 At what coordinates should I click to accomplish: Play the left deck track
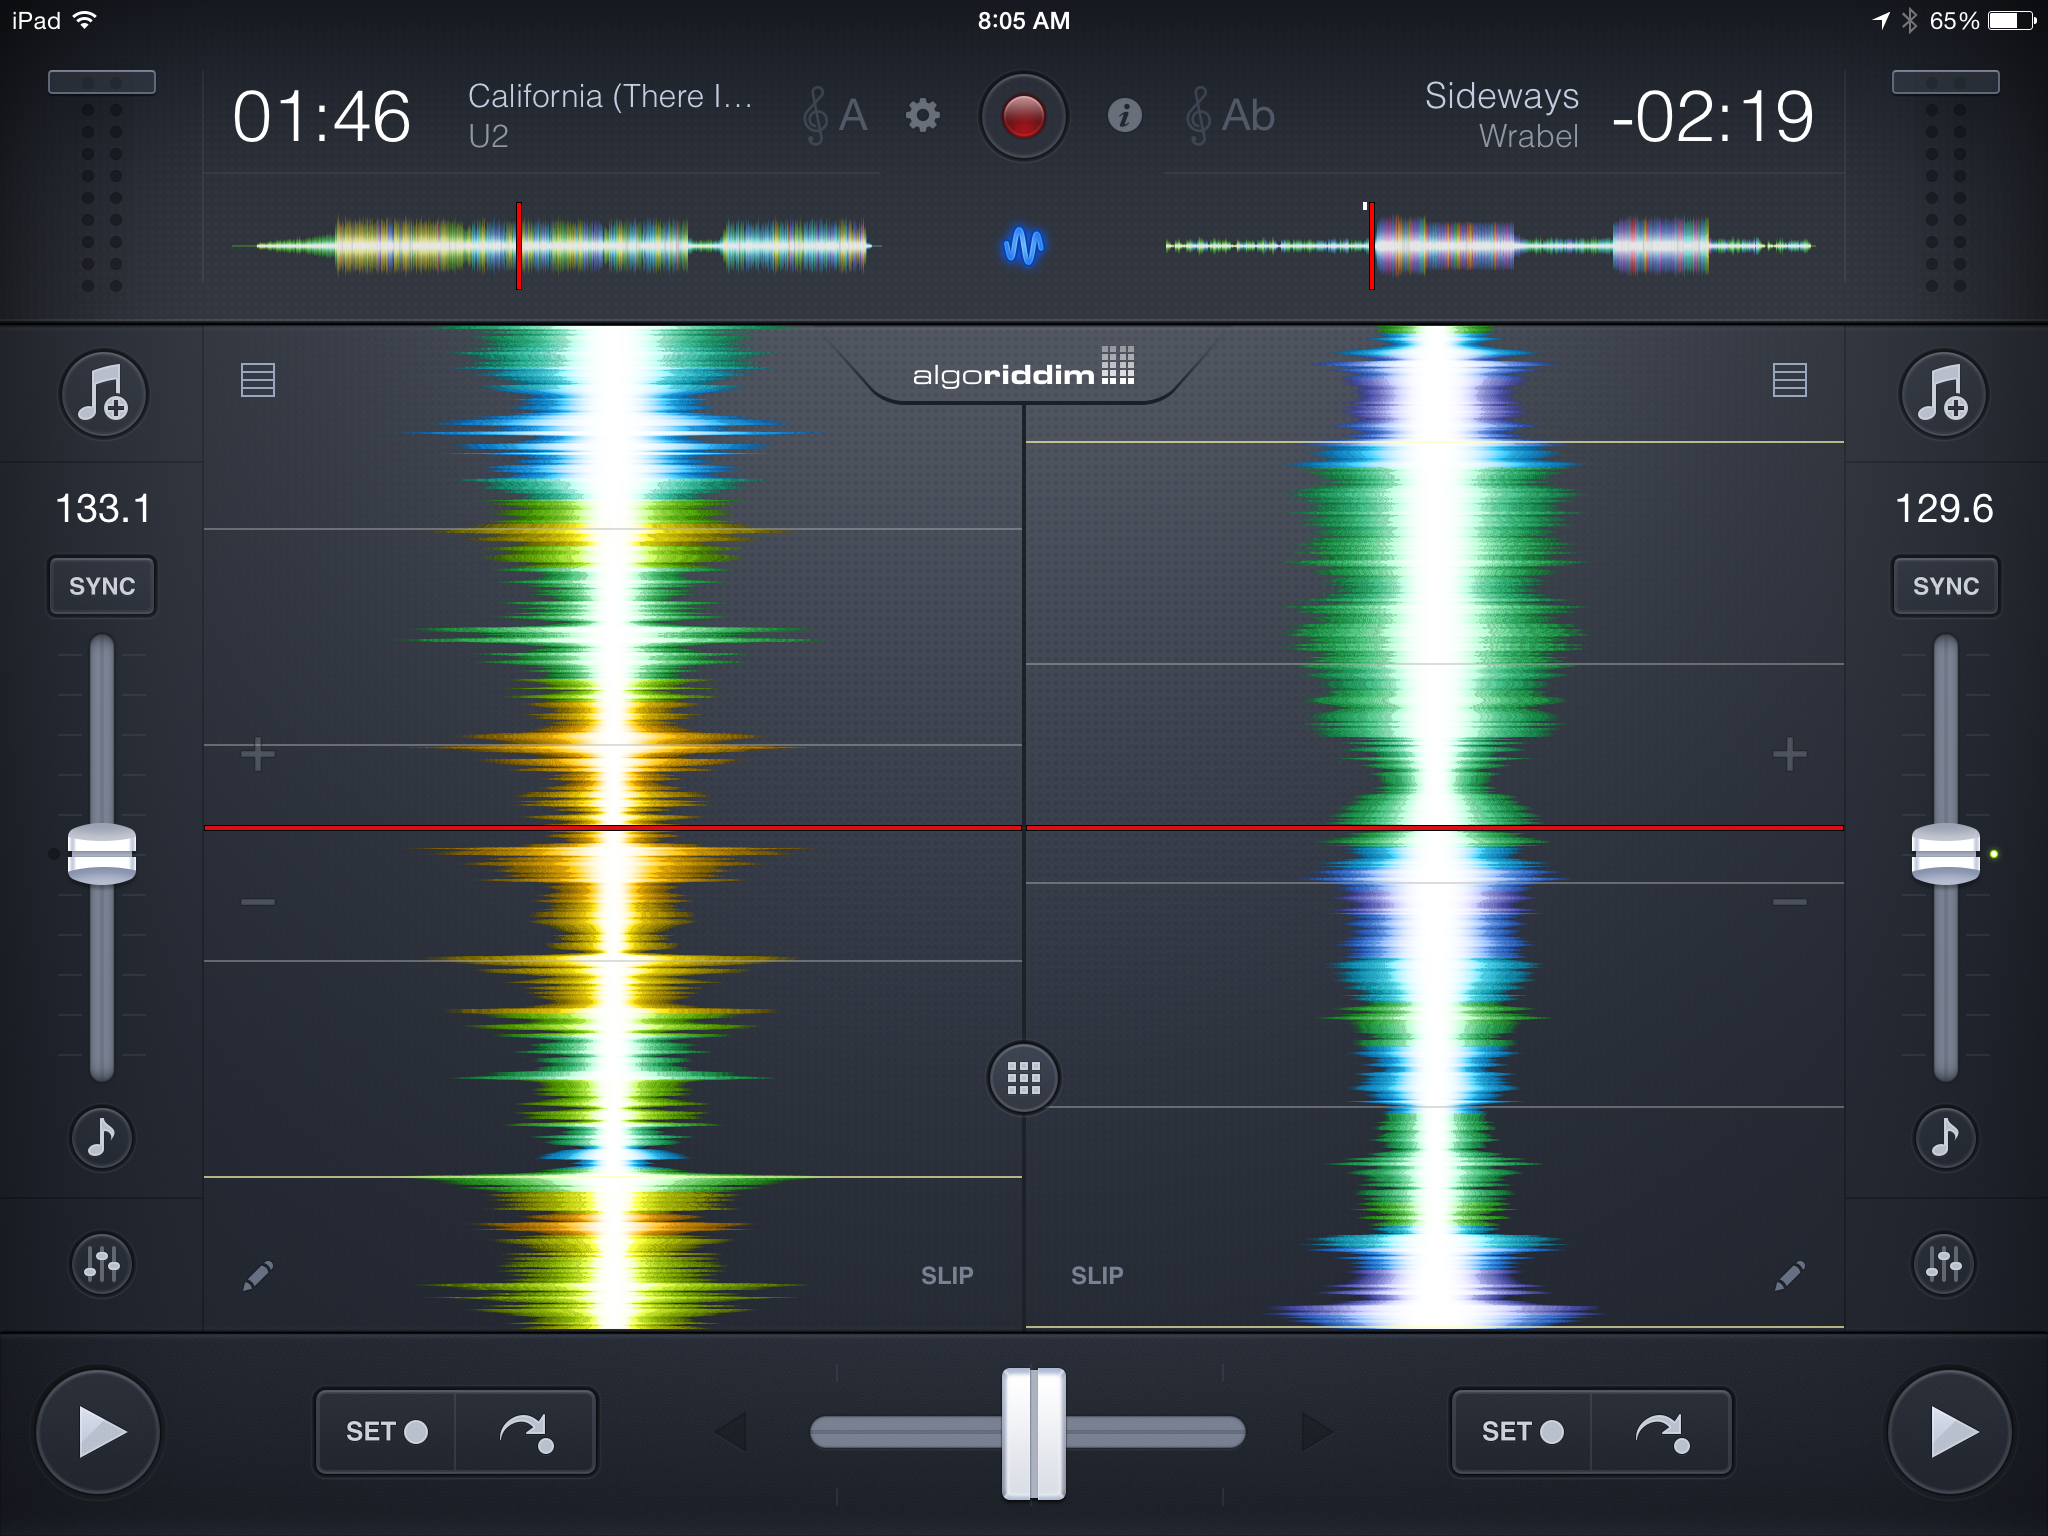pos(99,1432)
